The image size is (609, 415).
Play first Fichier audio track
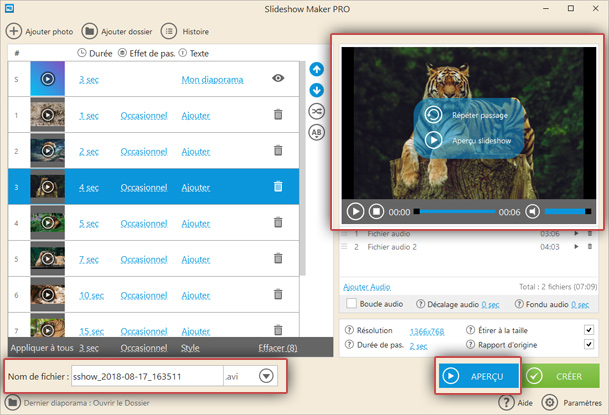coord(576,233)
